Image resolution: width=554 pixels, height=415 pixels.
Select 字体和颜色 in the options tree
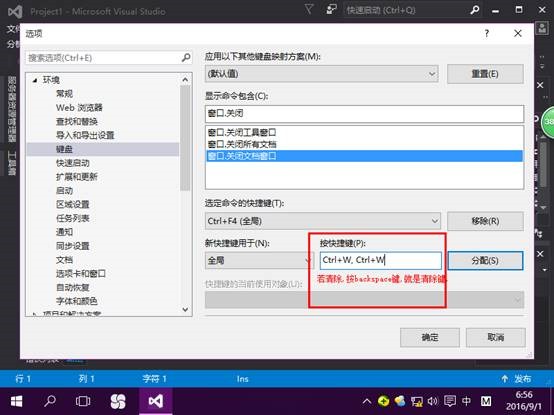(x=77, y=301)
